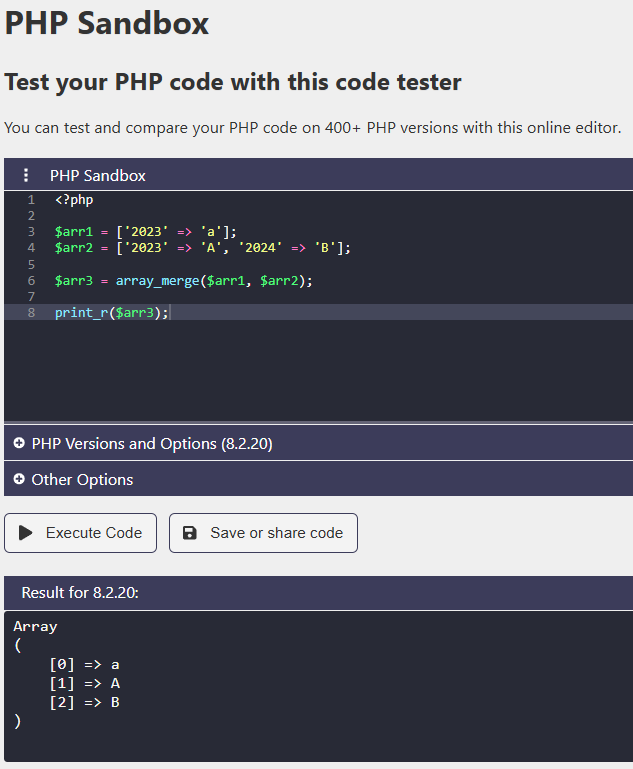Expand PHP Versions and Options (8.2.20) section
The width and height of the screenshot is (633, 769).
pos(152,443)
